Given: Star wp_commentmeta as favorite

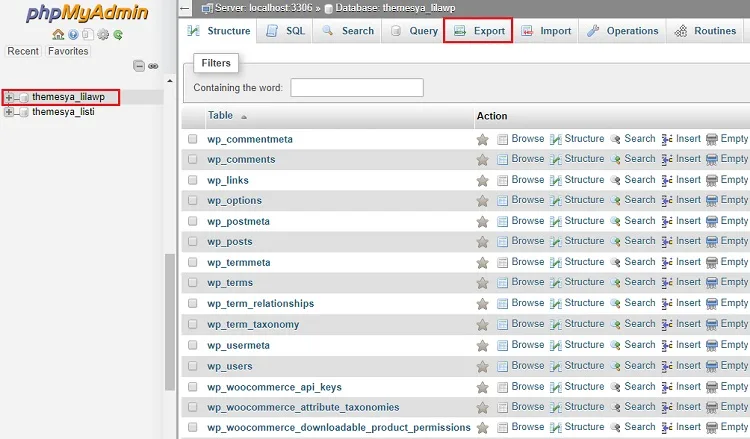Looking at the screenshot, I should coord(483,140).
